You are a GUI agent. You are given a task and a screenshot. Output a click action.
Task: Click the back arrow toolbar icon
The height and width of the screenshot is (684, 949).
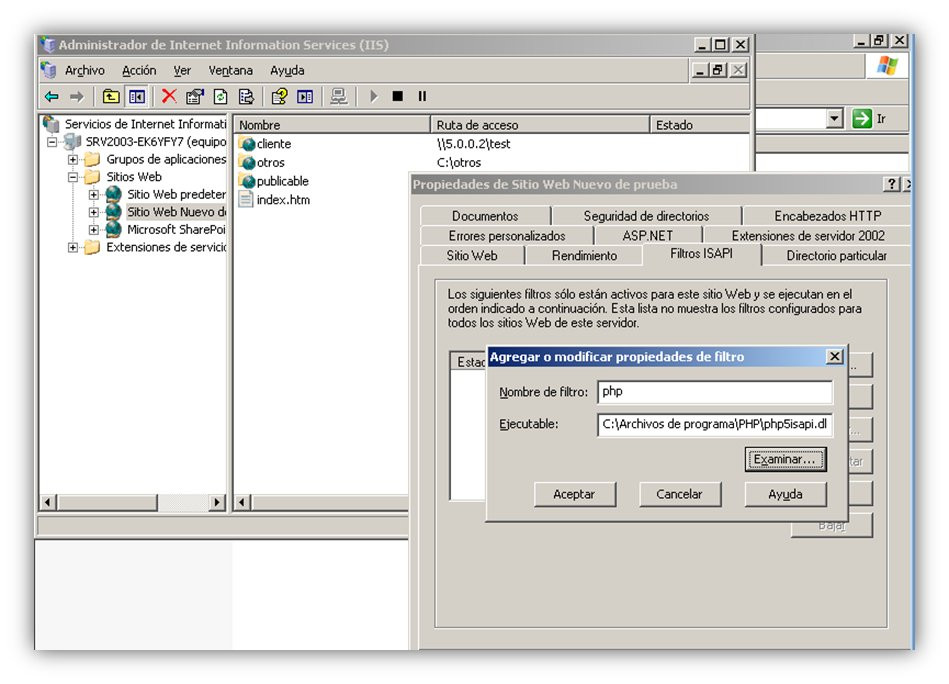point(52,96)
